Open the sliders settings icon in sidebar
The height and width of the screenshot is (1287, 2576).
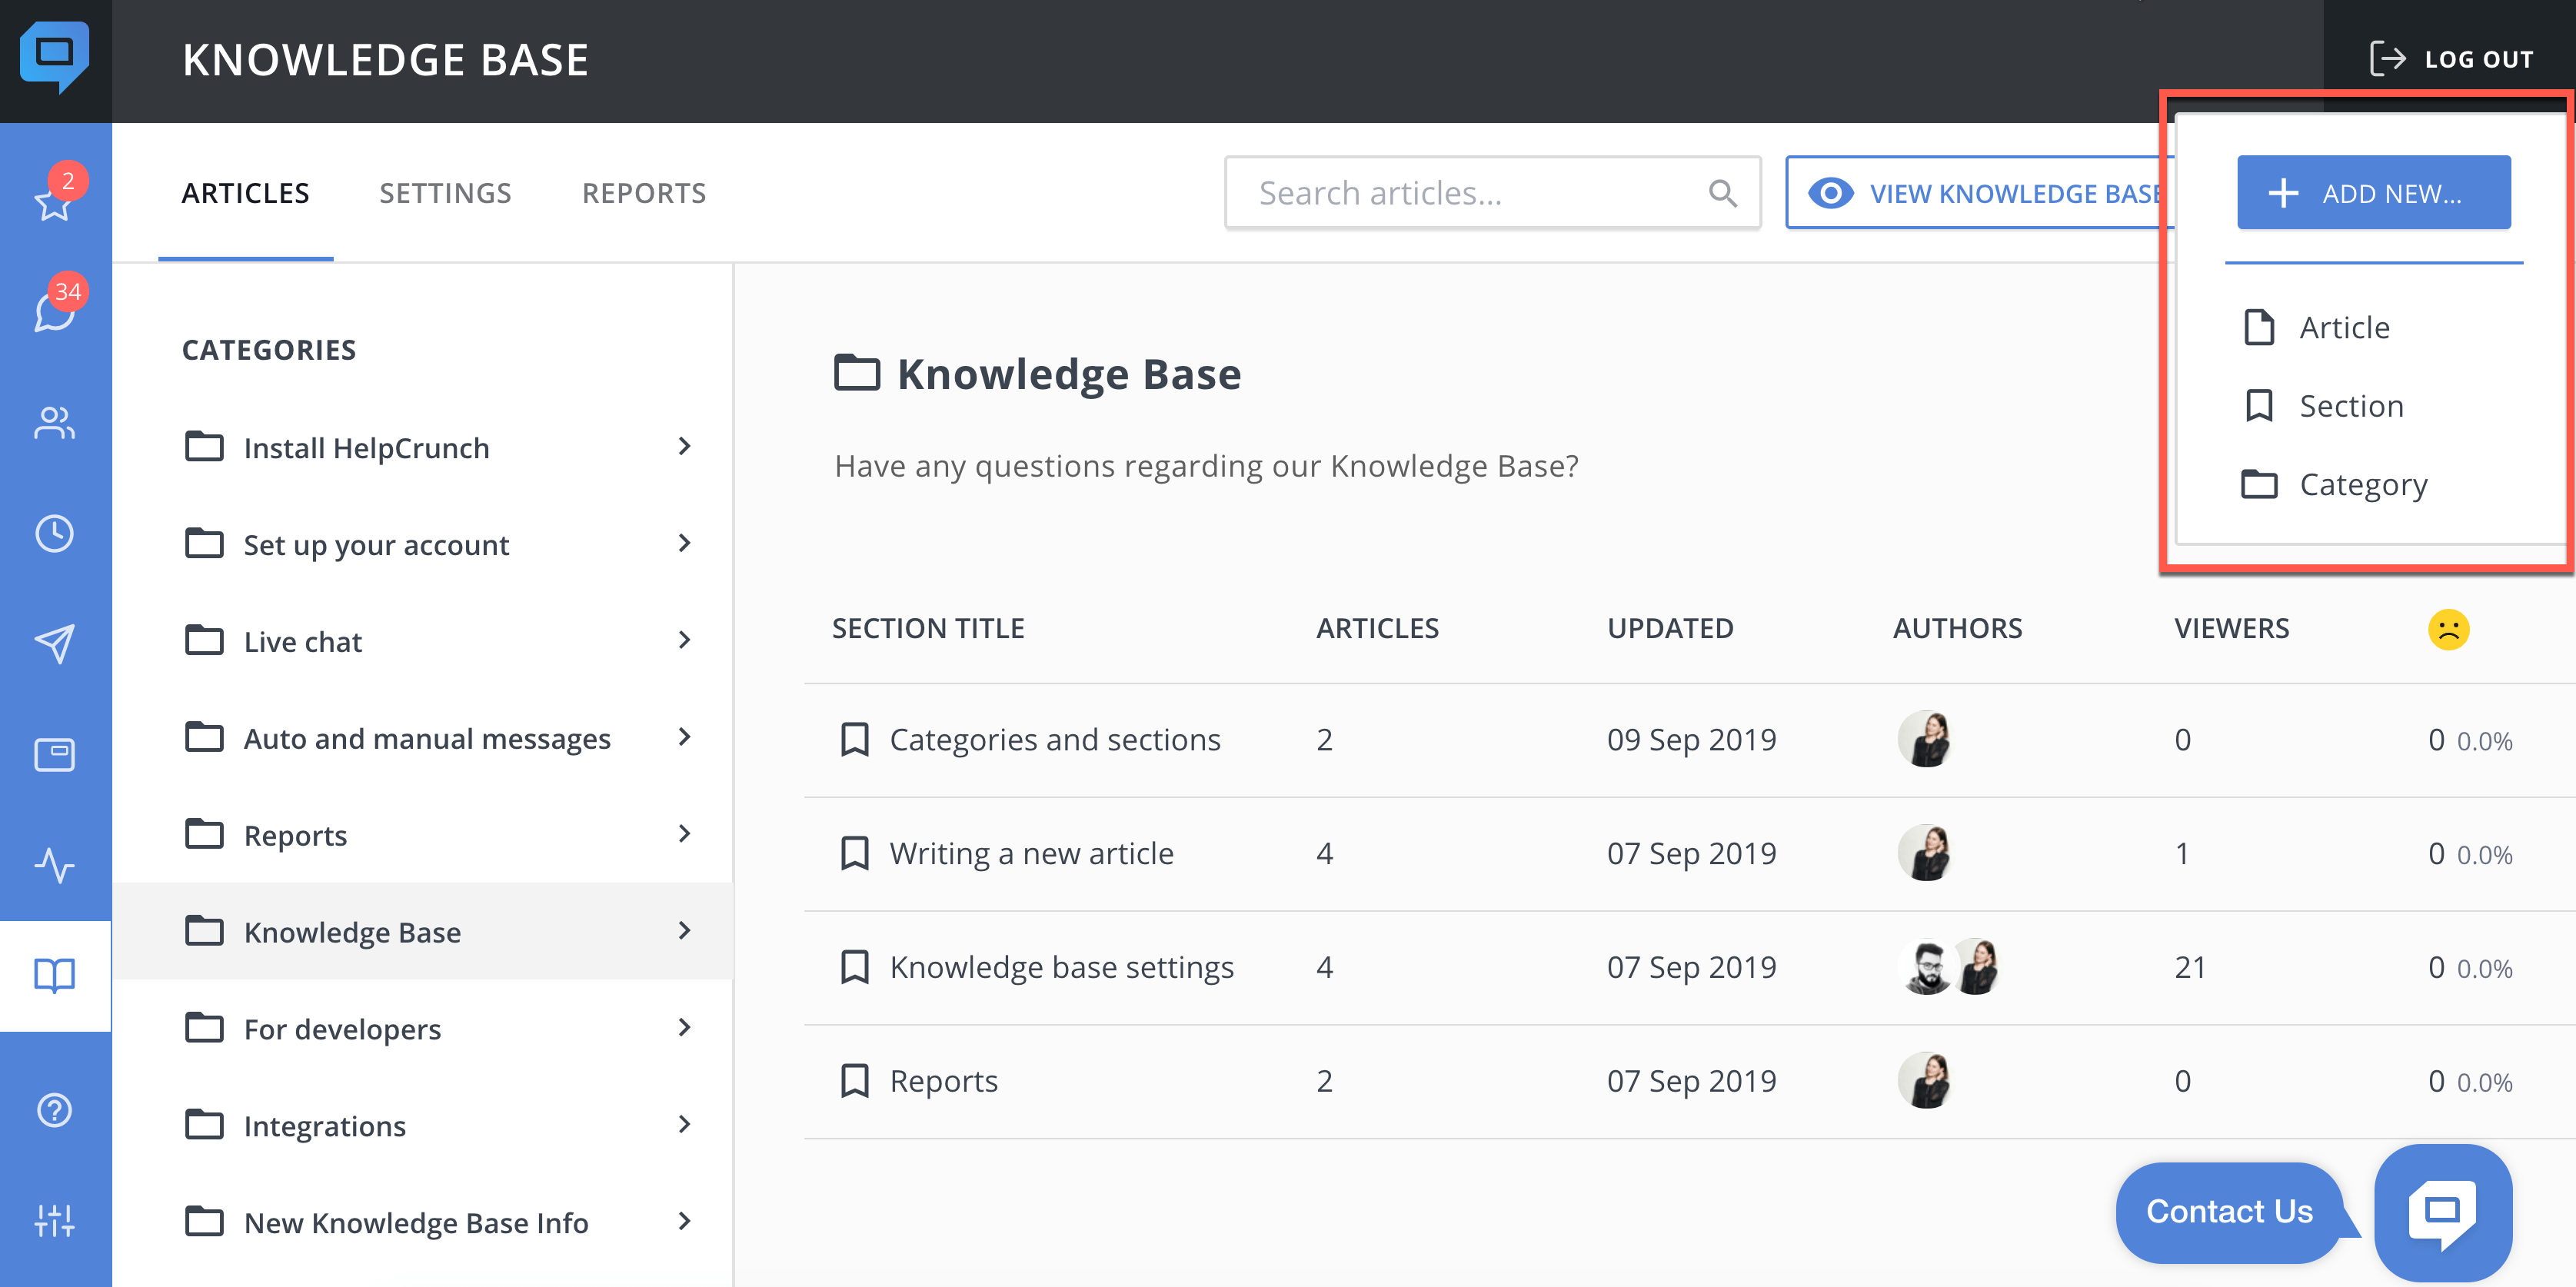[x=54, y=1220]
